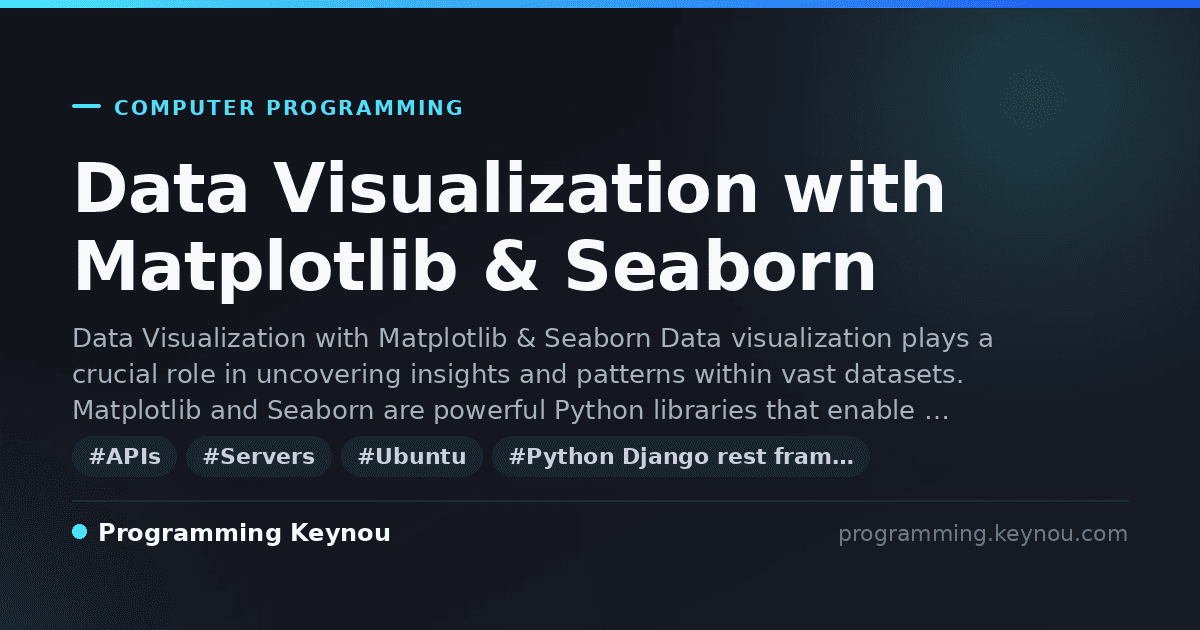Screen dimensions: 1200x630
Task: Select the #APIs tag
Action: 125,457
